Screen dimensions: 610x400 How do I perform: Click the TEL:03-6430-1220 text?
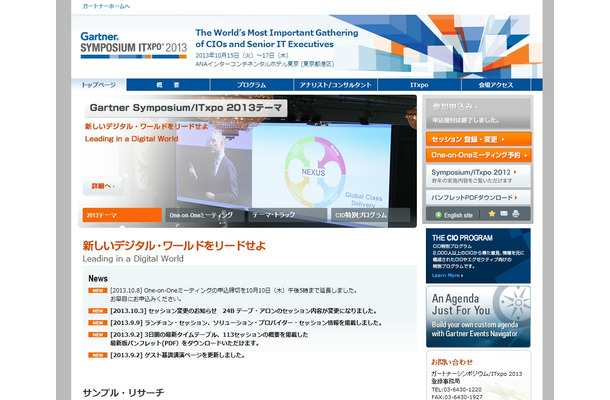click(457, 389)
